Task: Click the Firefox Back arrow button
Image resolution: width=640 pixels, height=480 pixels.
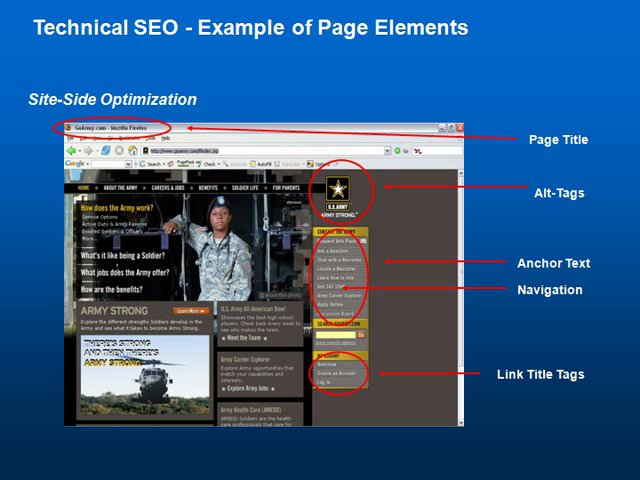Action: 72,151
